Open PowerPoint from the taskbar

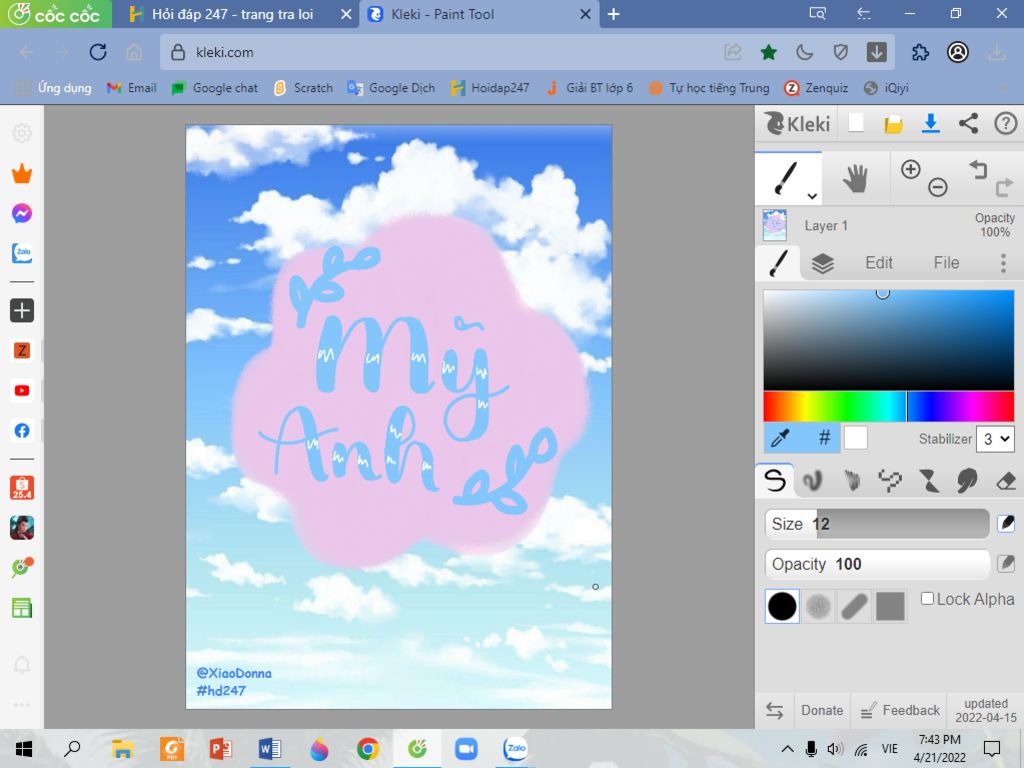[x=221, y=749]
